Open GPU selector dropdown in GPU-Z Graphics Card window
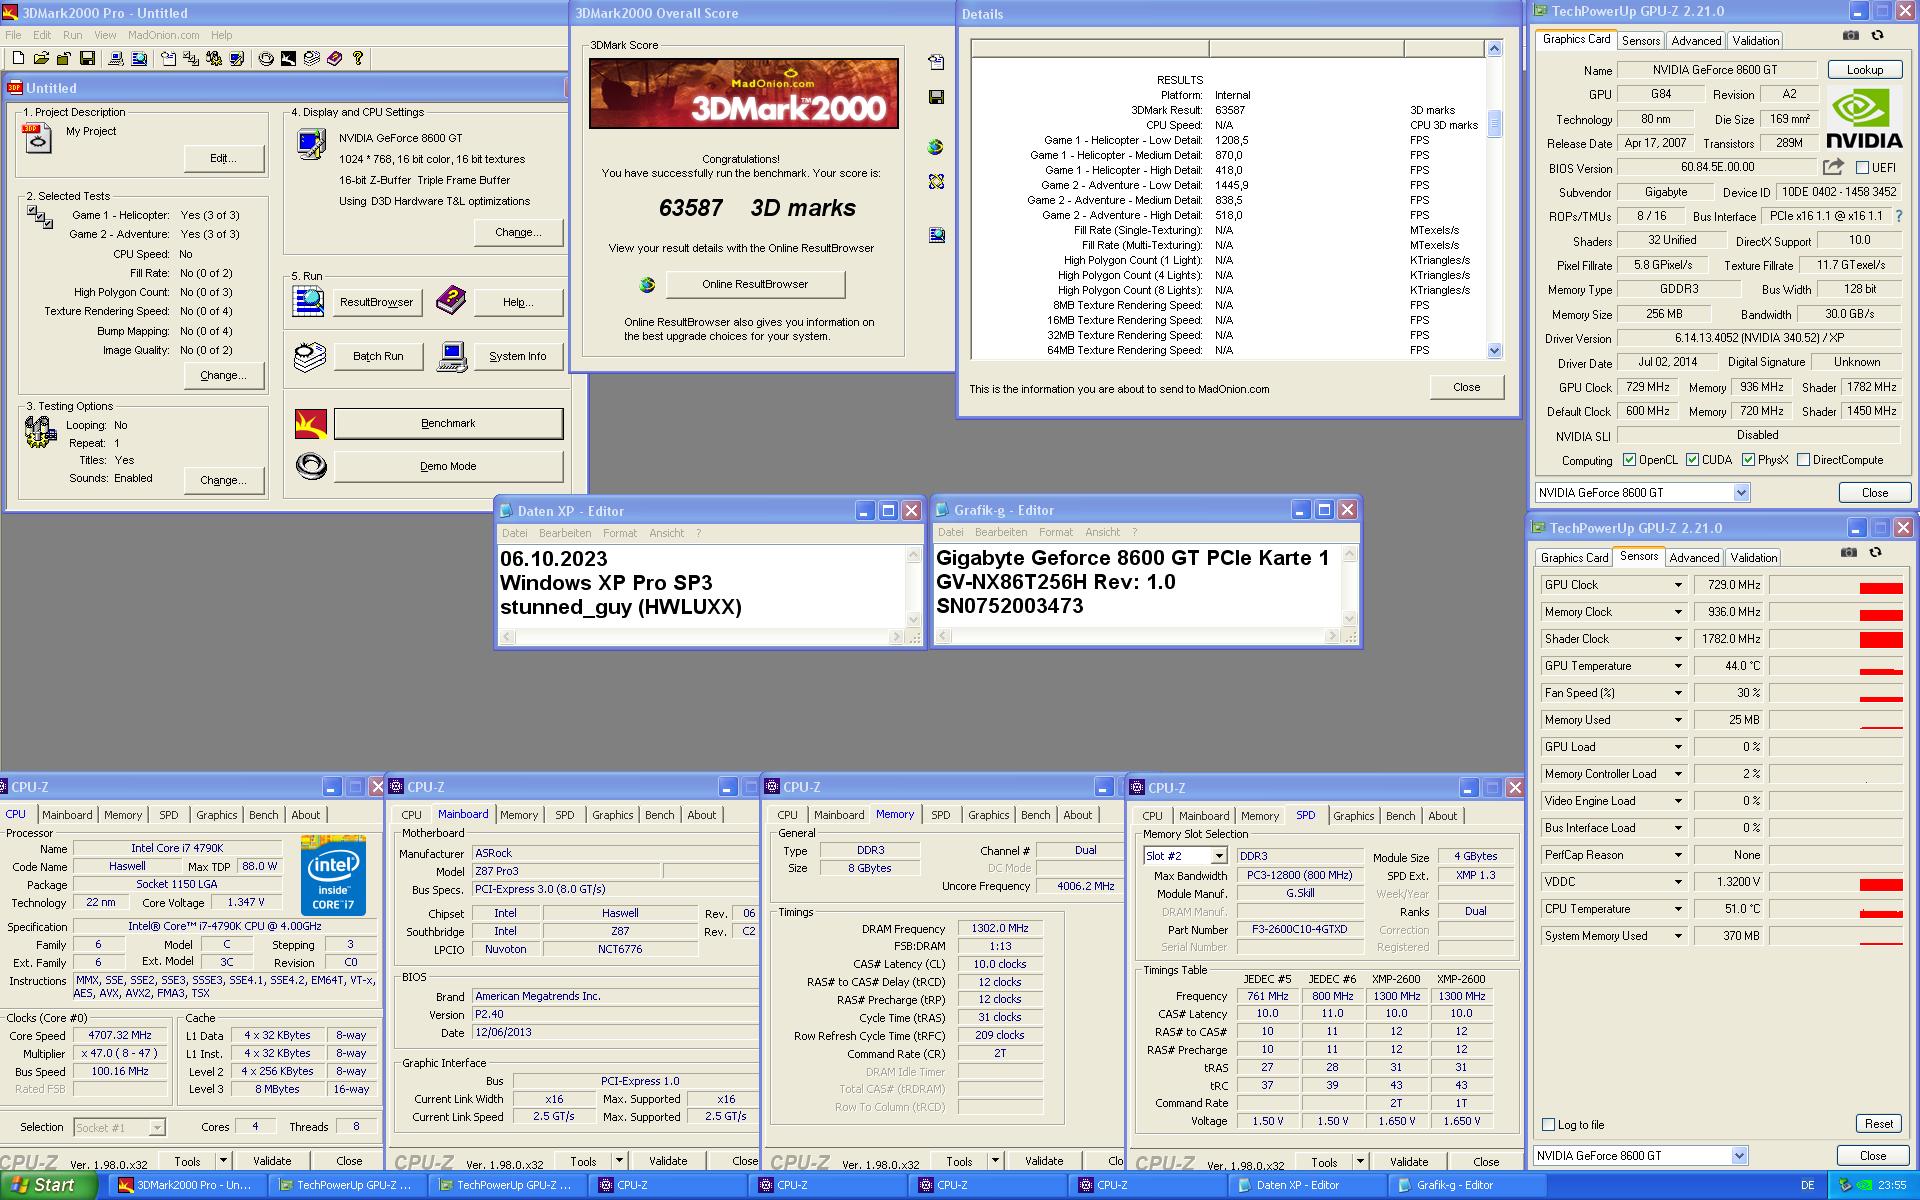Viewport: 1920px width, 1200px height. coord(1741,493)
